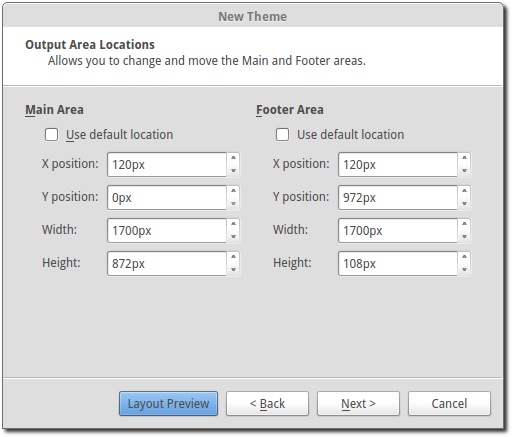Screen dimensions: 512x437
Task: Increase Footer Area X position value
Action: tap(464, 158)
